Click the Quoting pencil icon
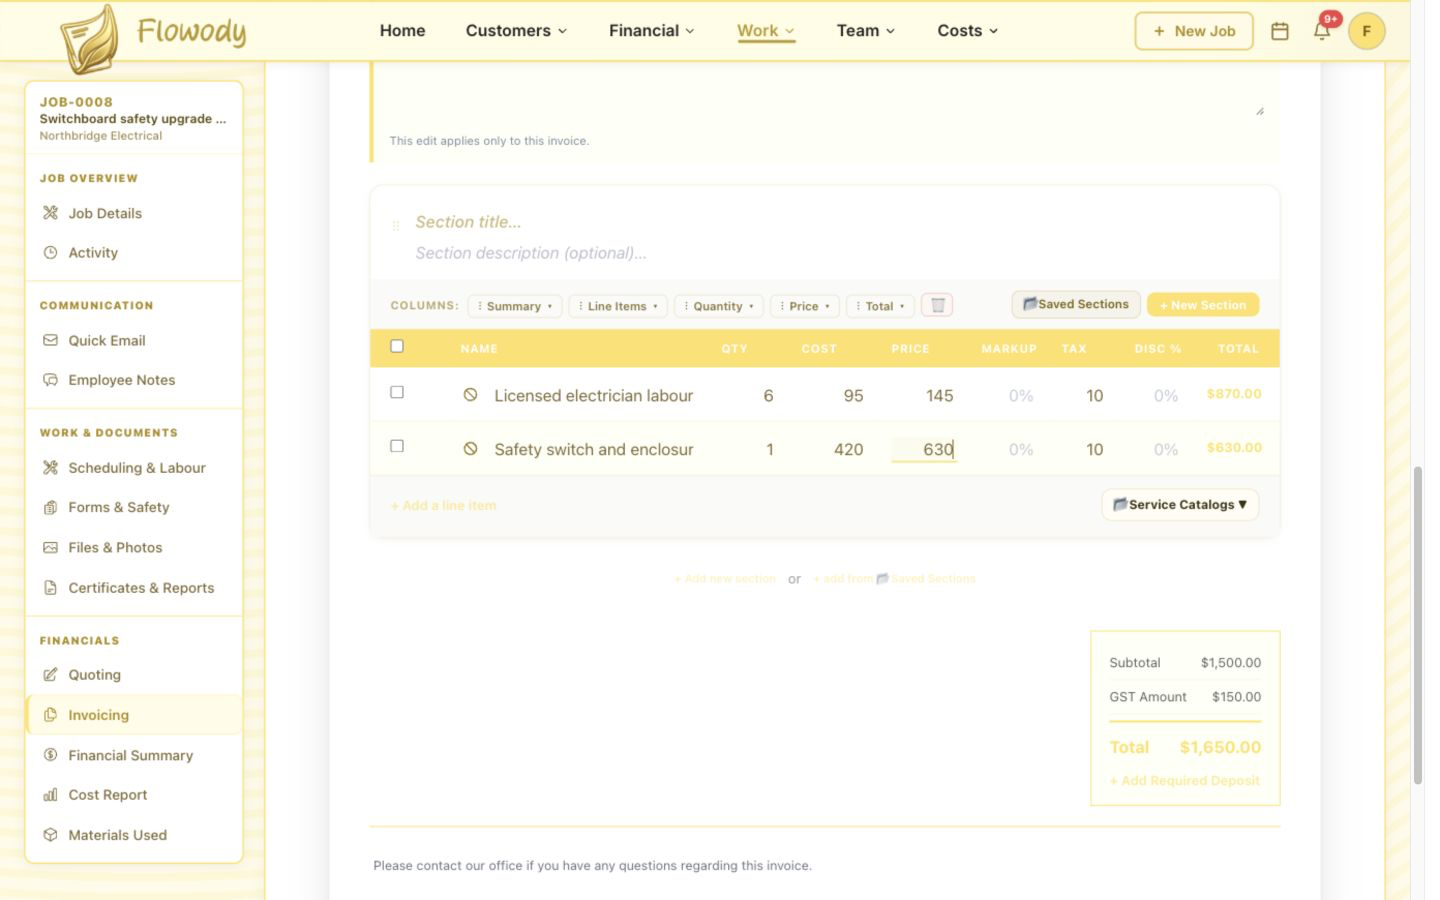 tap(50, 675)
